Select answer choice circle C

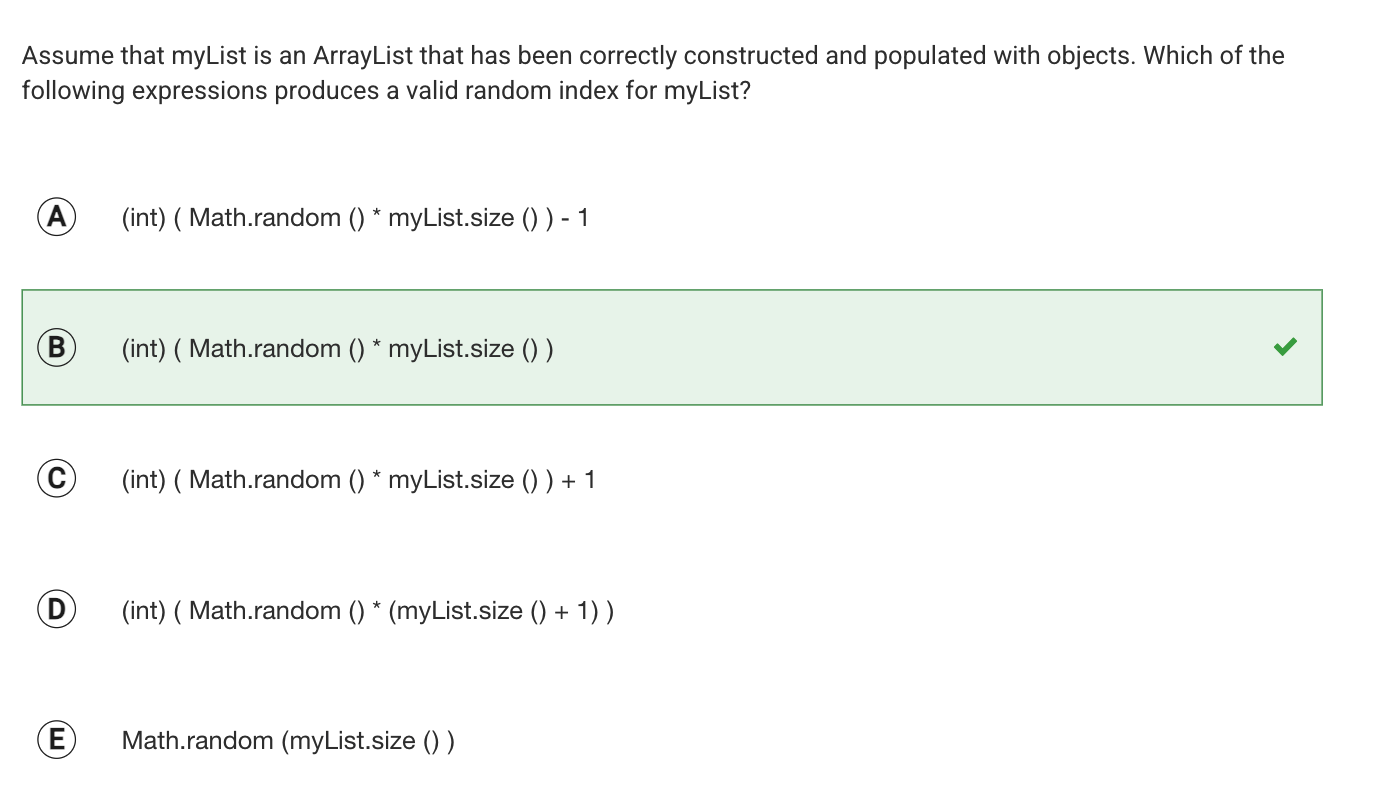(x=57, y=479)
